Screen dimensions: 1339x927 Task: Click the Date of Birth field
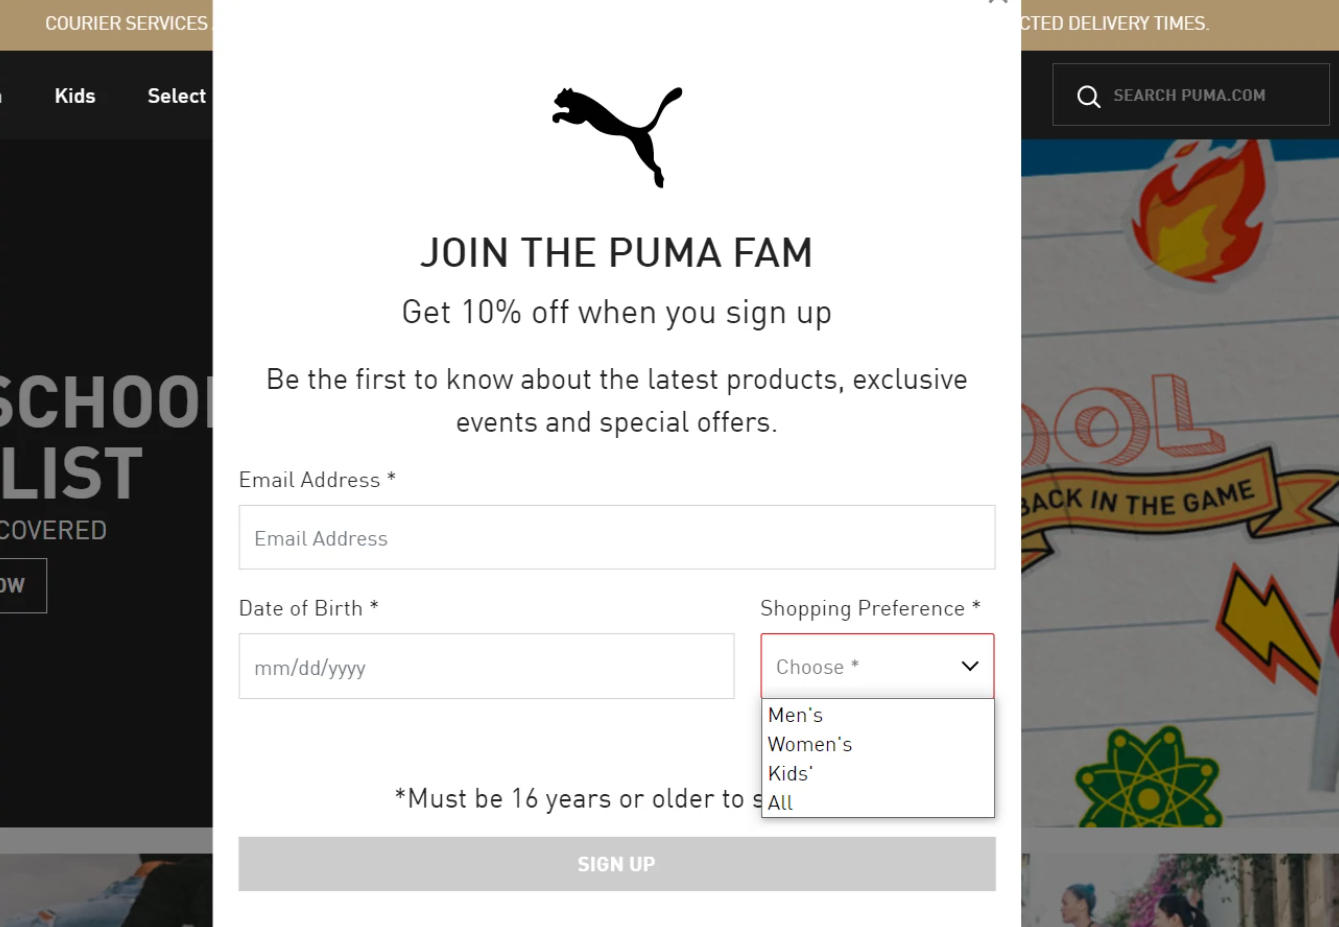click(x=486, y=667)
